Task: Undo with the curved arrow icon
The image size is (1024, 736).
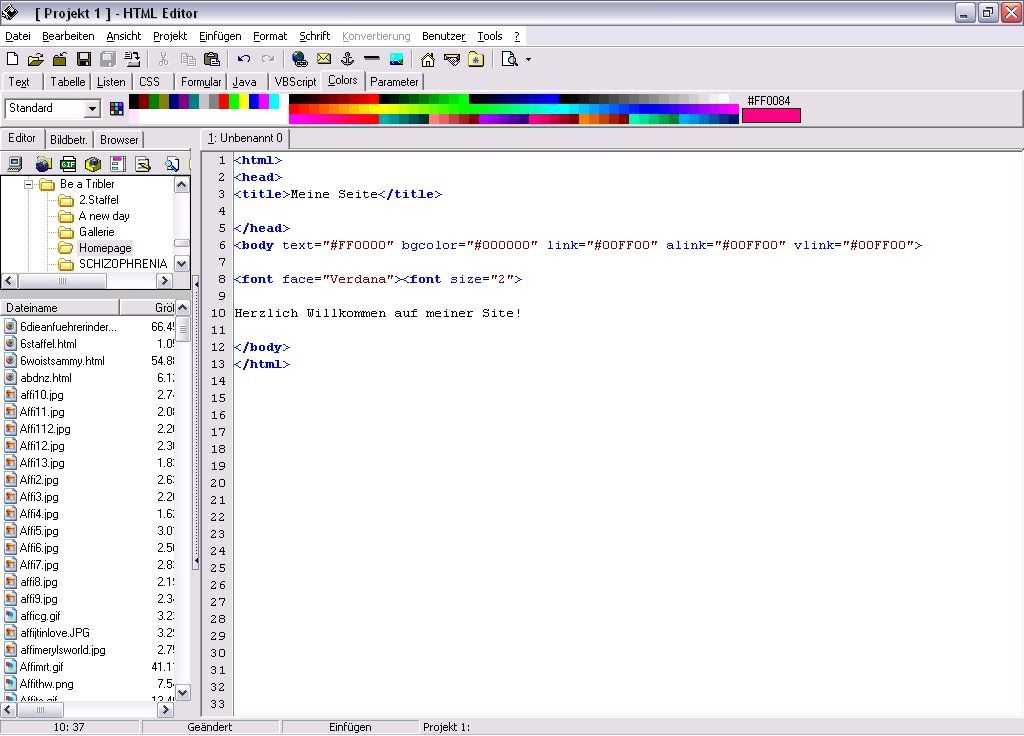Action: [244, 59]
